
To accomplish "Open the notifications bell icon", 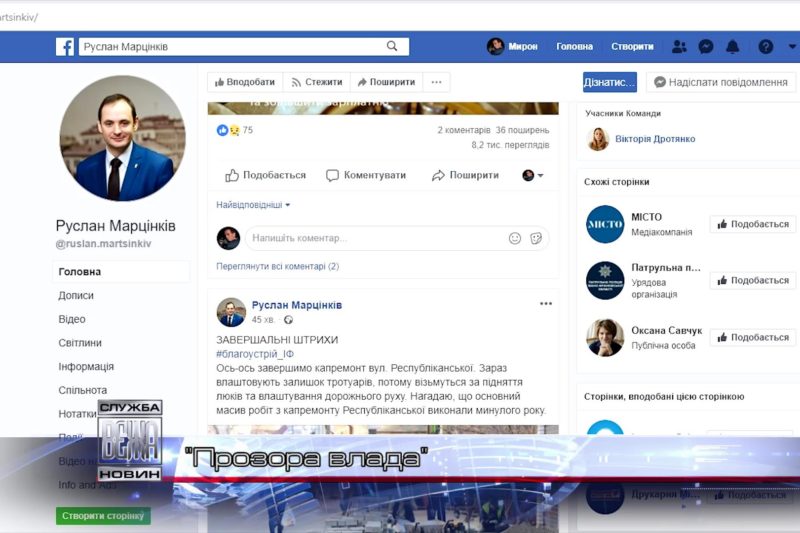I will (x=733, y=47).
